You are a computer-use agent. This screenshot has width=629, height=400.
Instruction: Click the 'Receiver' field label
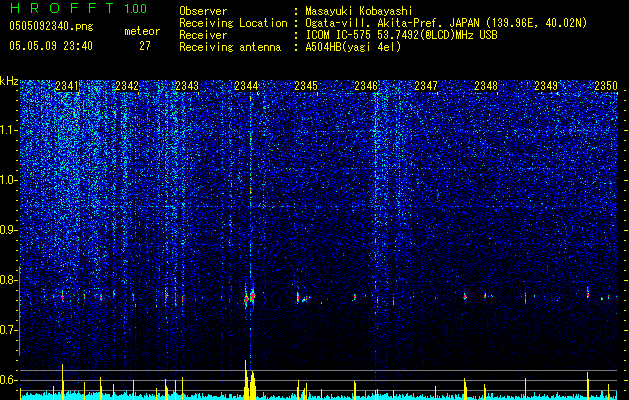[203, 35]
